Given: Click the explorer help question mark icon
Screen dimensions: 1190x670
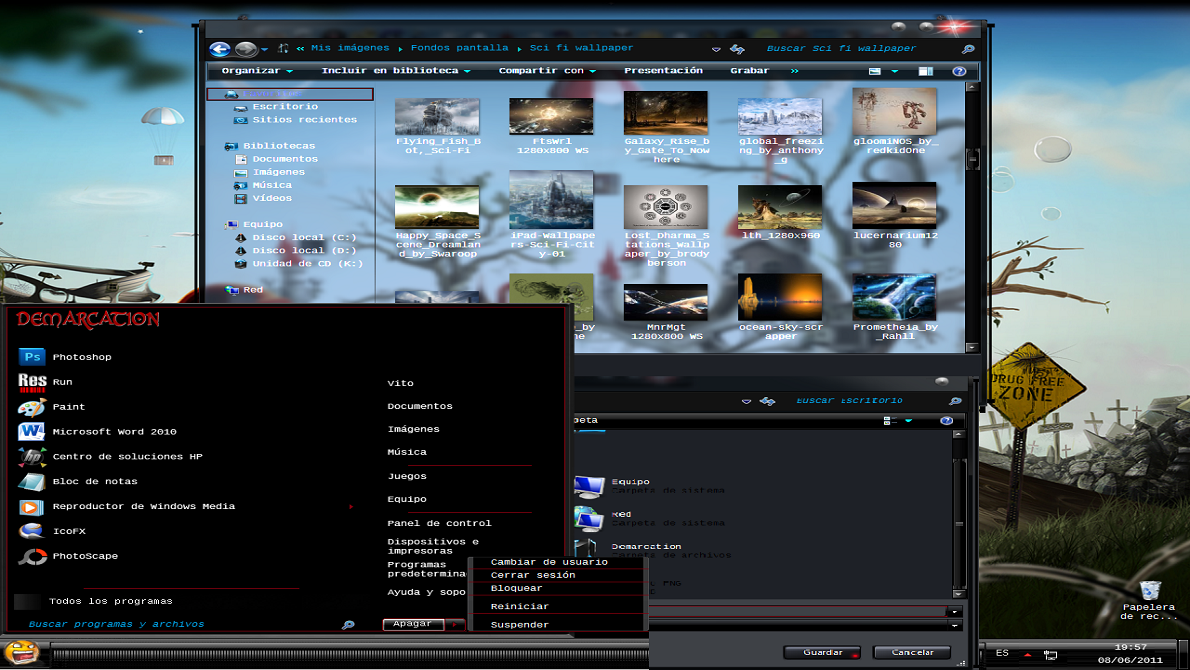Looking at the screenshot, I should click(959, 71).
